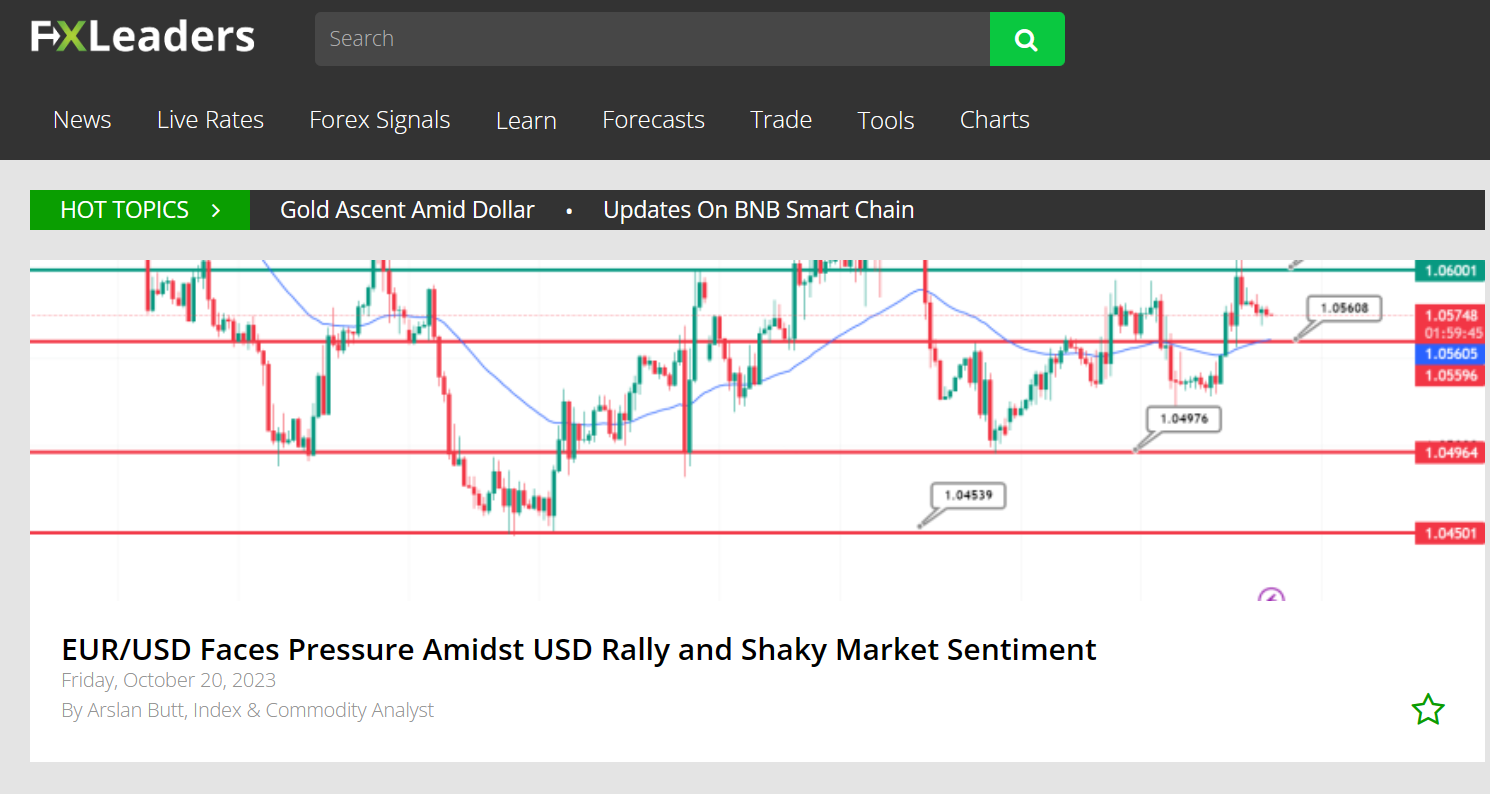Click the green 1.06001 resistance price label

pyautogui.click(x=1448, y=271)
